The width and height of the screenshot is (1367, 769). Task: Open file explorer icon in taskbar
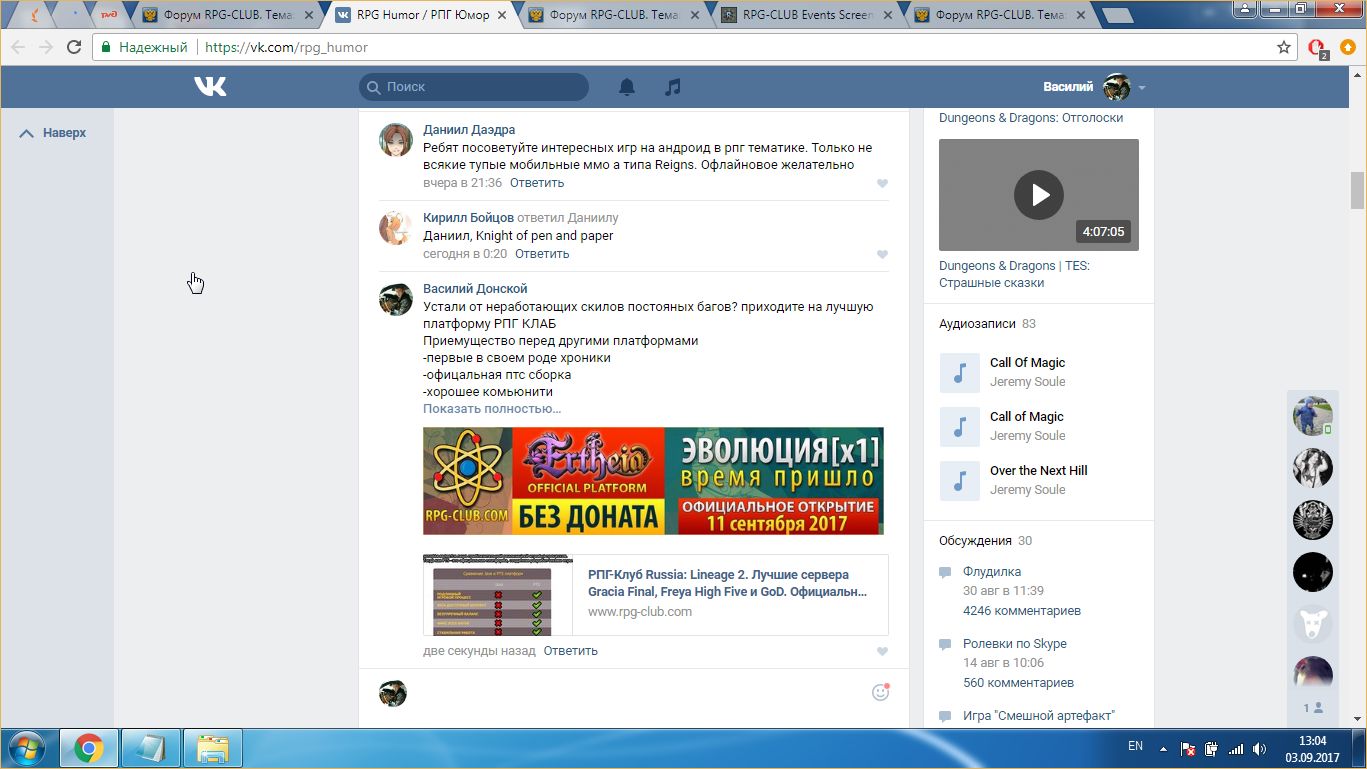tap(213, 747)
